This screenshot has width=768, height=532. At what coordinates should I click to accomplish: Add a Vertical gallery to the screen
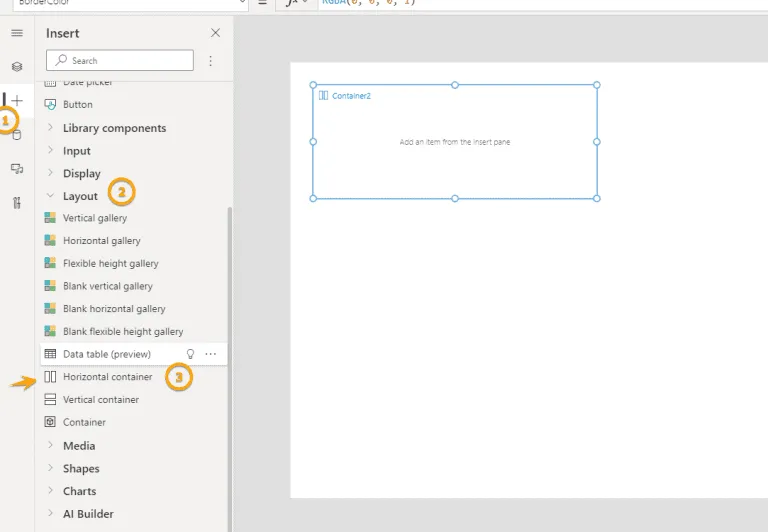click(x=94, y=218)
